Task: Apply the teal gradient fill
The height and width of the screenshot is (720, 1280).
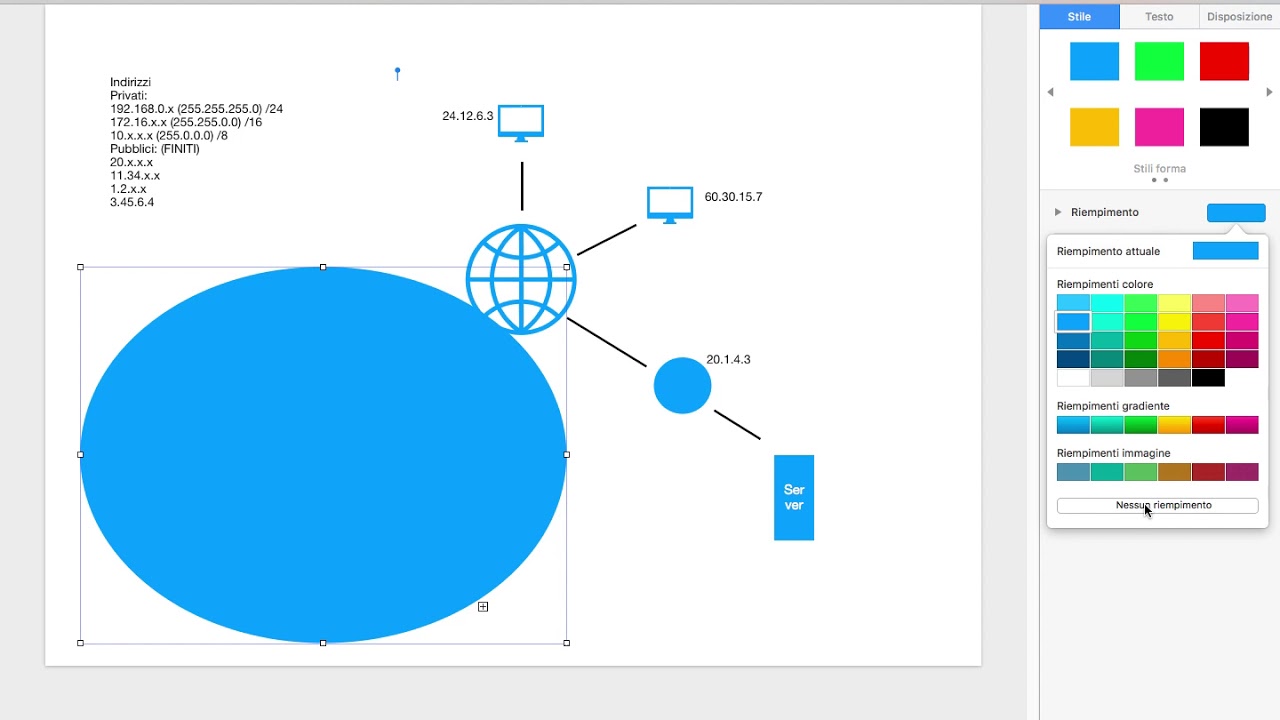Action: [x=1107, y=425]
